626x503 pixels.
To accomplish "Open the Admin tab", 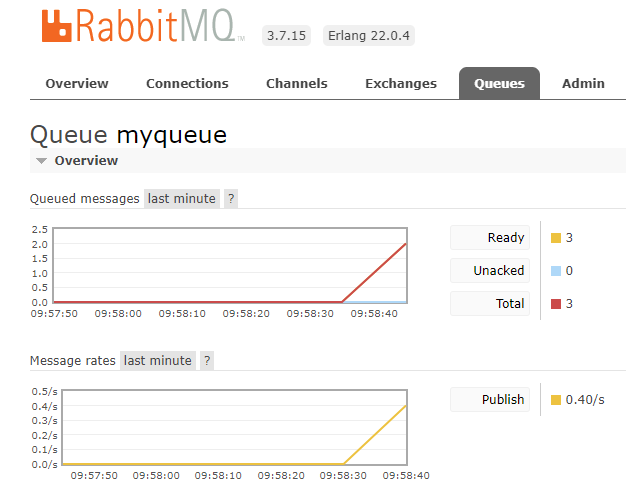I will [583, 83].
